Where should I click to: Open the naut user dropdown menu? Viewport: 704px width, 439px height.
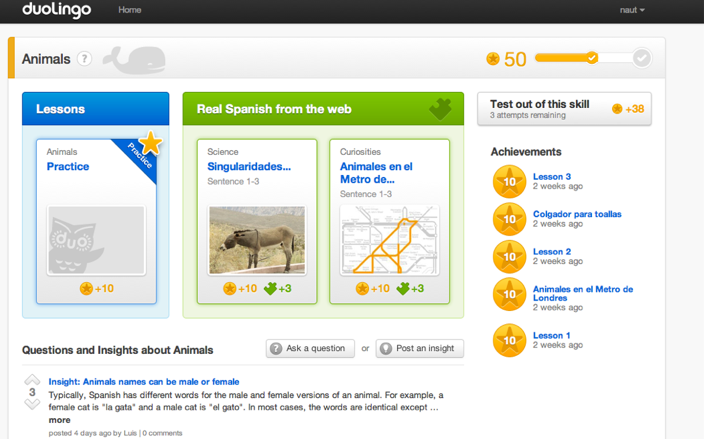[632, 10]
